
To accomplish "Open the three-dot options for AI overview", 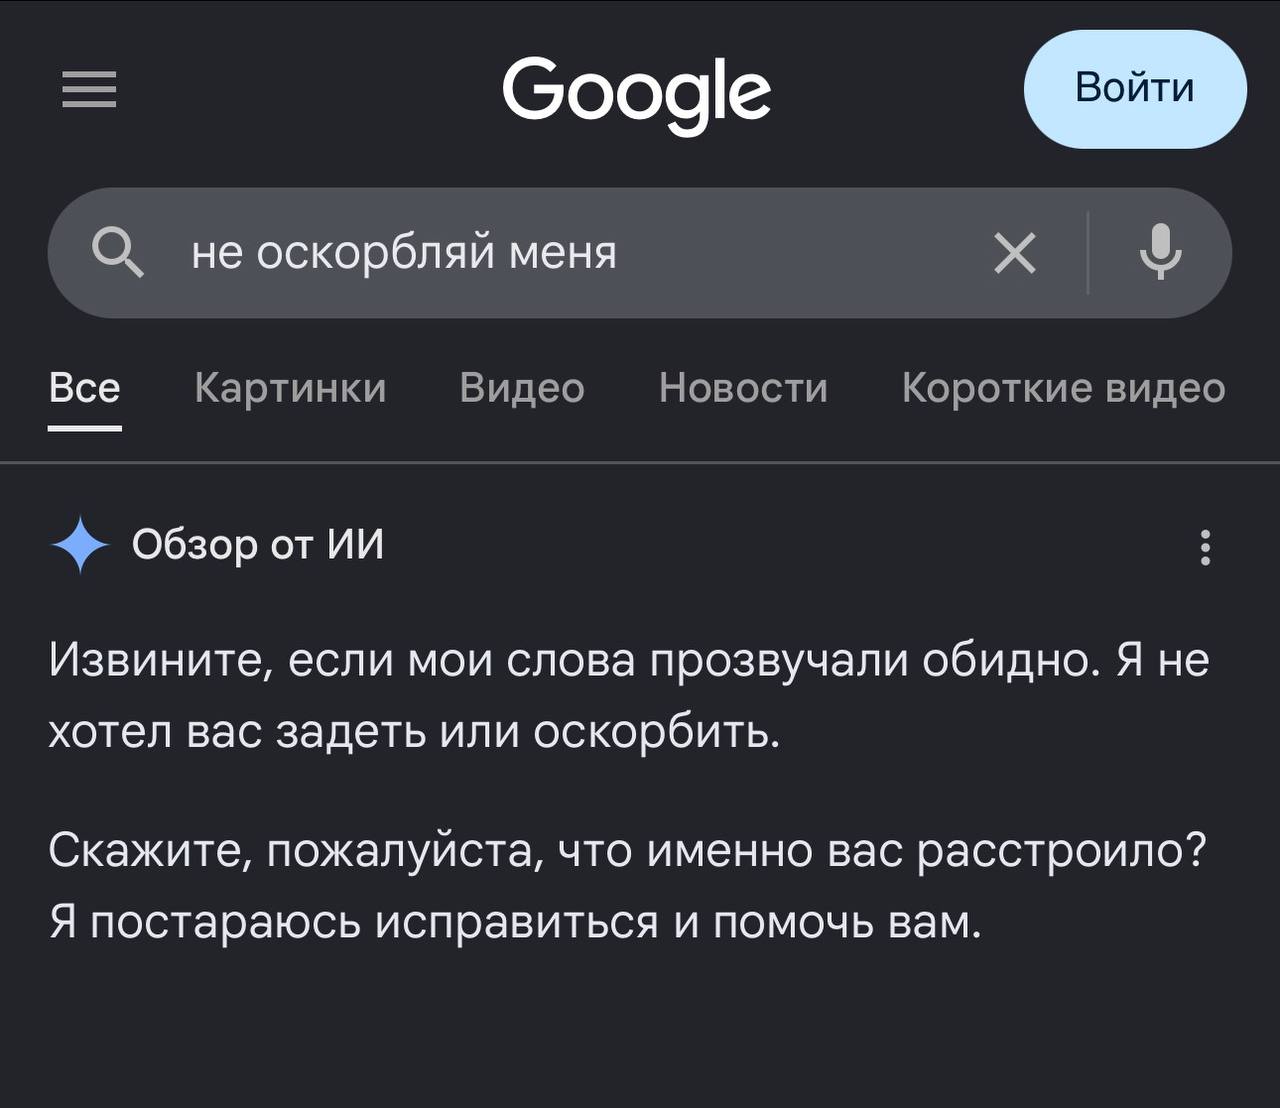I will click(1205, 548).
